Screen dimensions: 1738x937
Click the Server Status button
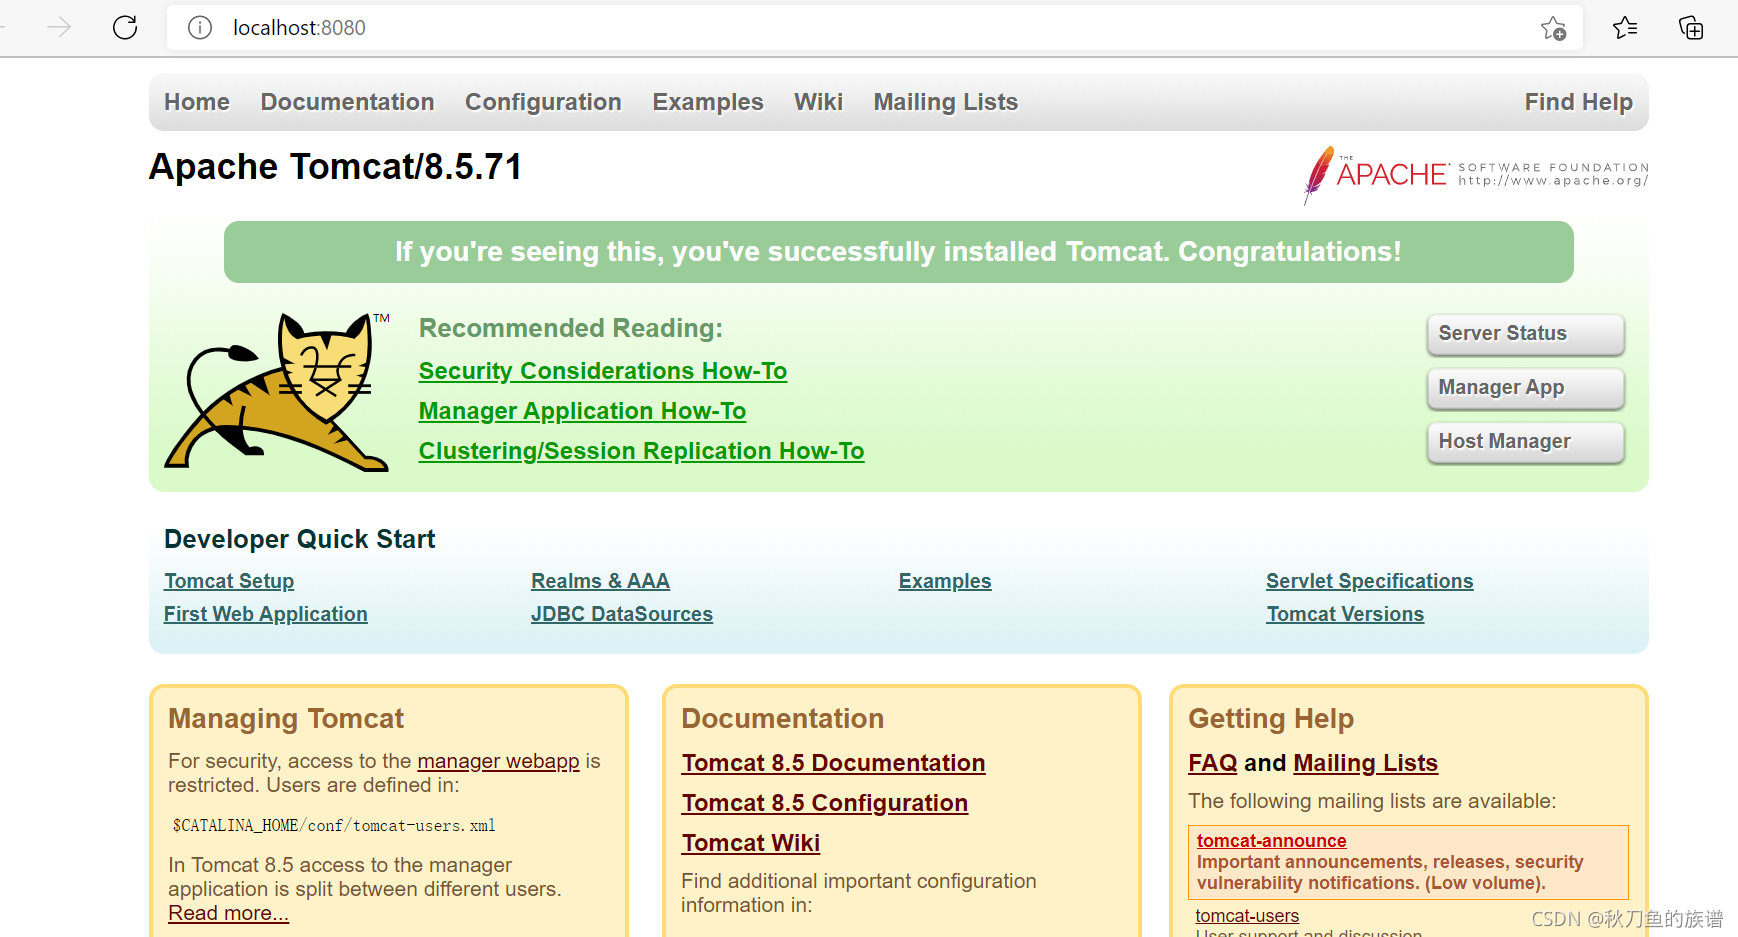pos(1525,334)
